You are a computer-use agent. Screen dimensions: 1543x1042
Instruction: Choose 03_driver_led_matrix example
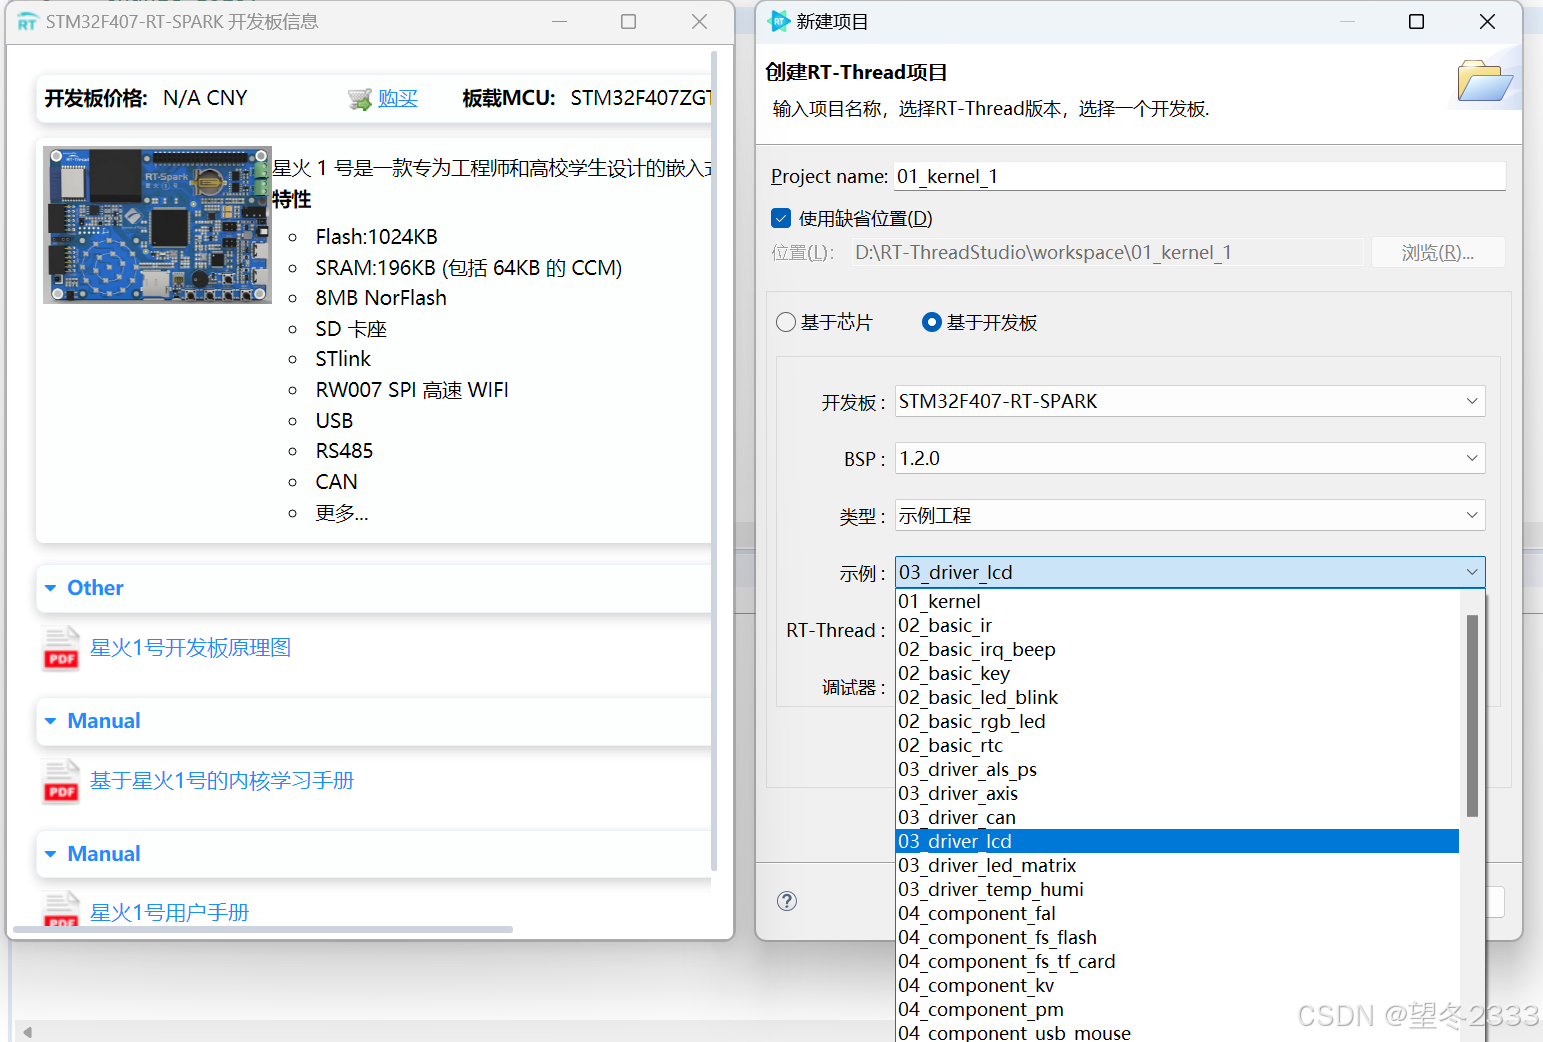[x=1177, y=865]
